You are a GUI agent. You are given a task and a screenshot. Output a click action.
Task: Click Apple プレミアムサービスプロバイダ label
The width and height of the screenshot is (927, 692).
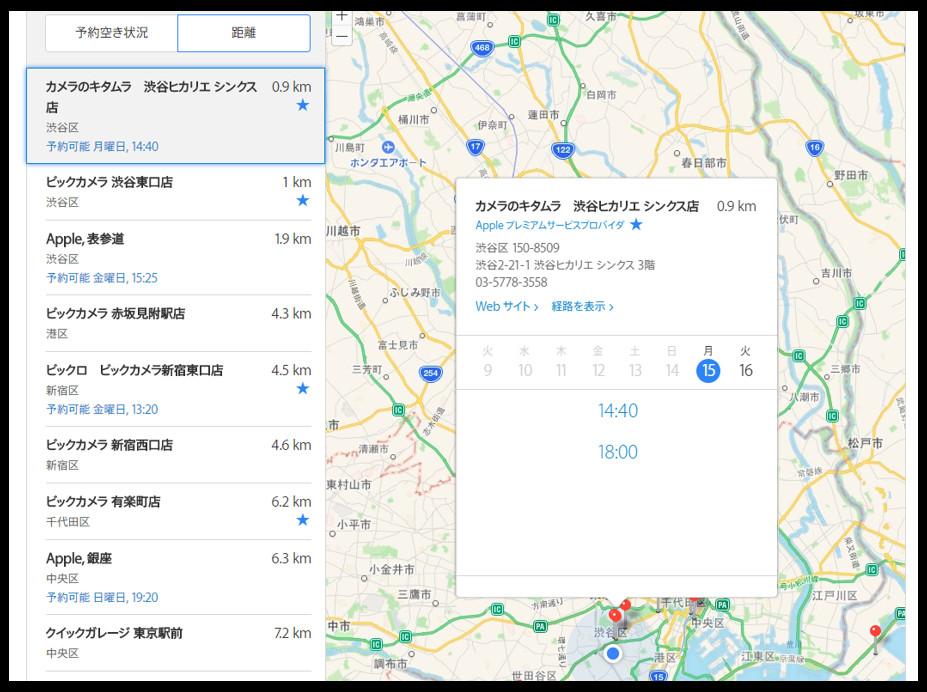point(549,225)
